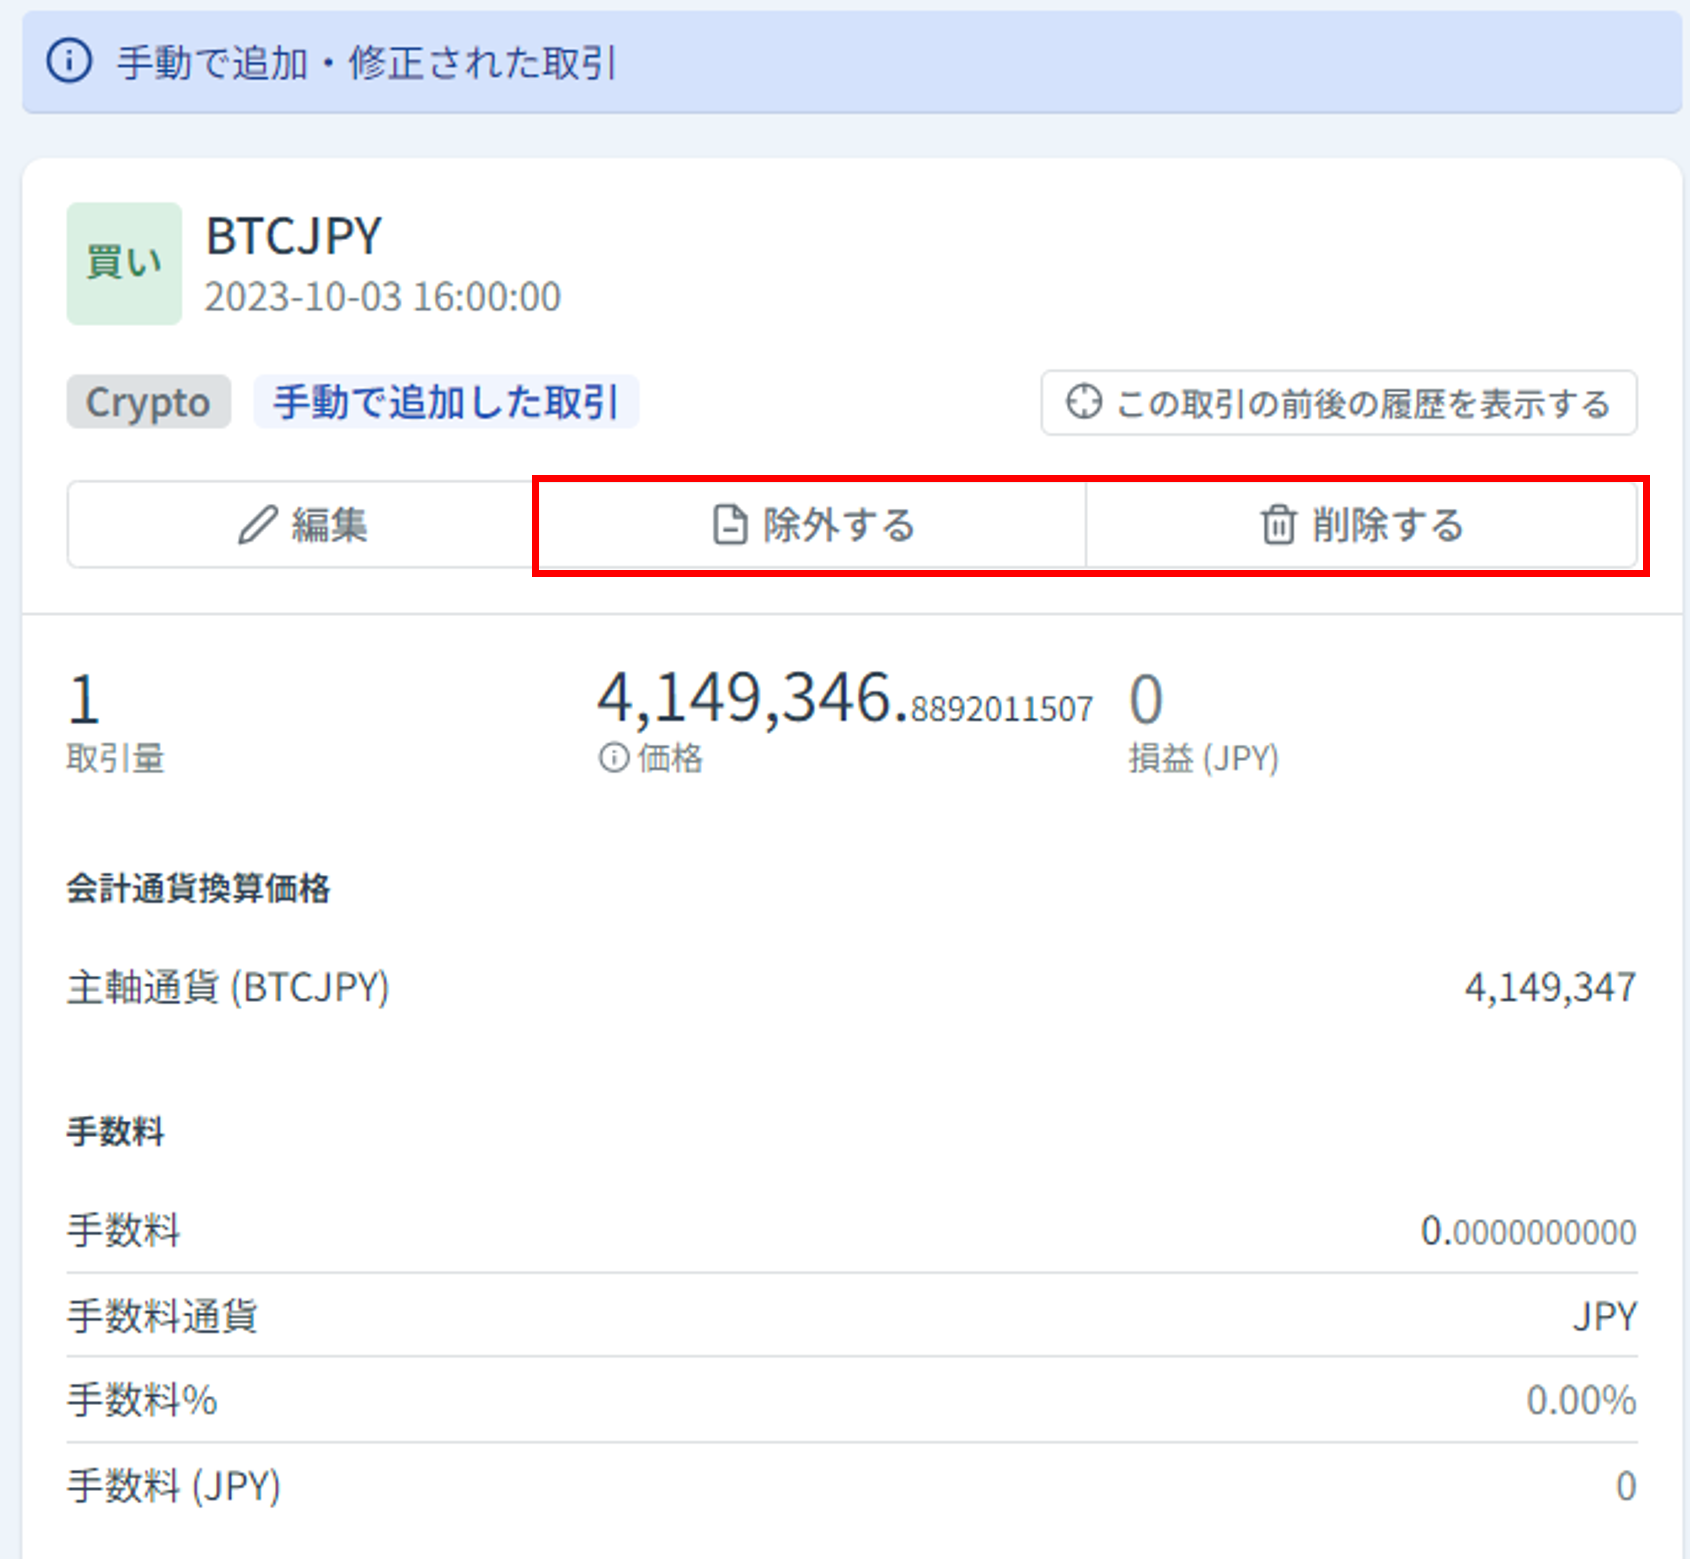1690x1561 pixels.
Task: Click the date 2023-10-03 16:00:00
Action: coord(383,297)
